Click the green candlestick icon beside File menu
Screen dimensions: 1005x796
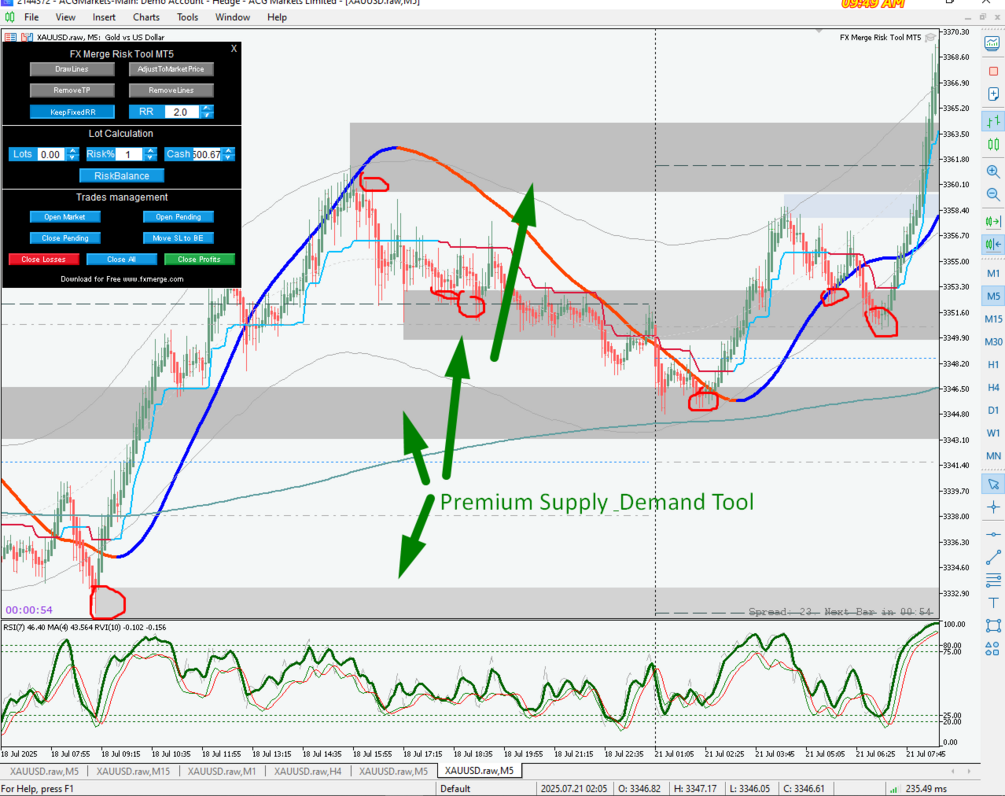click(10, 17)
